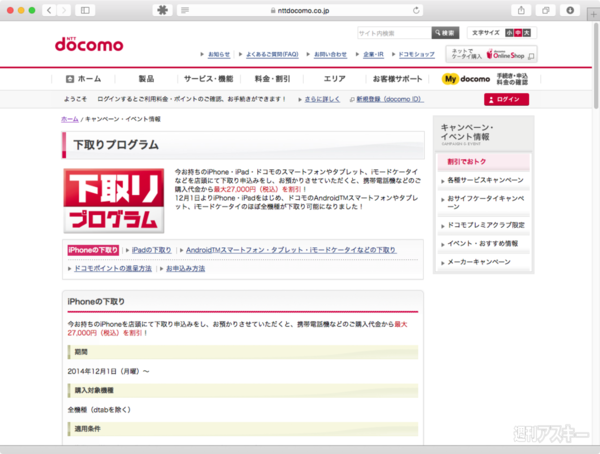
Task: Open イベント・おすすめ情報 sidebar item
Action: (484, 243)
